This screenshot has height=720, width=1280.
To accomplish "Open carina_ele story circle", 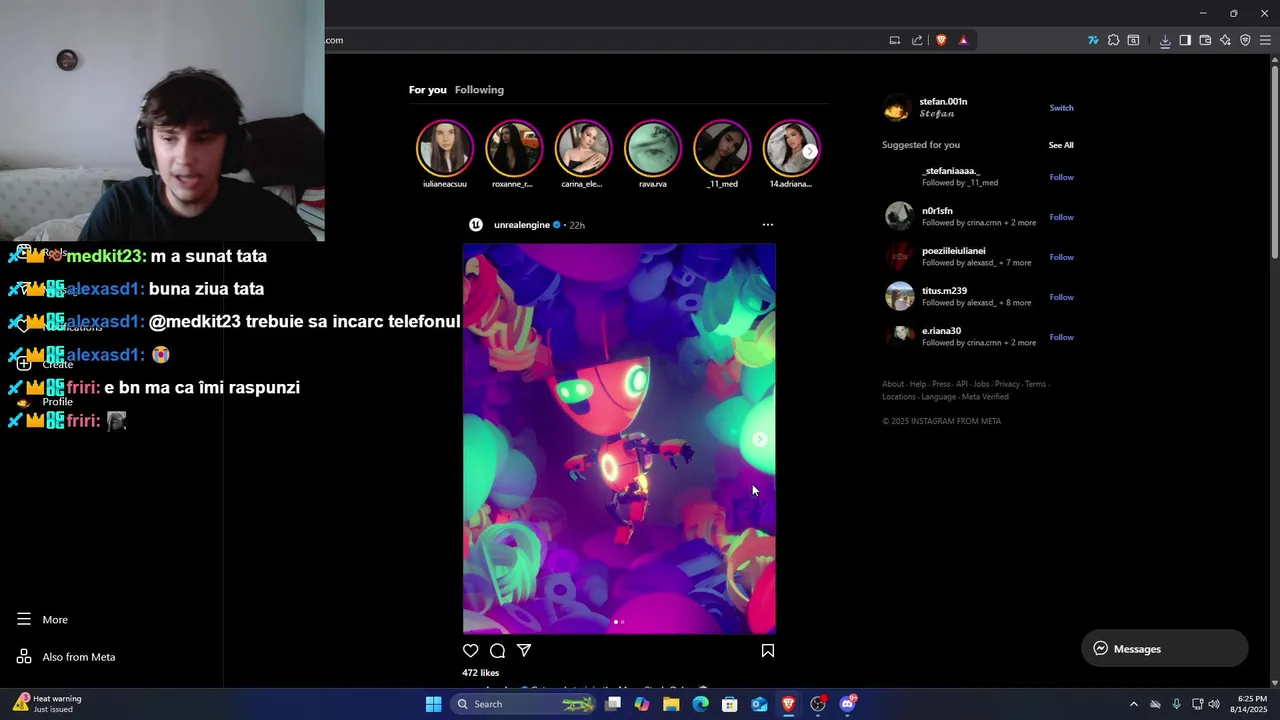I will [x=583, y=148].
